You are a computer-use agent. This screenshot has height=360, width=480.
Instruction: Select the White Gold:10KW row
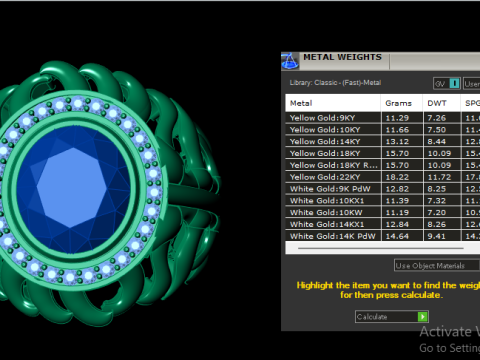pos(383,212)
